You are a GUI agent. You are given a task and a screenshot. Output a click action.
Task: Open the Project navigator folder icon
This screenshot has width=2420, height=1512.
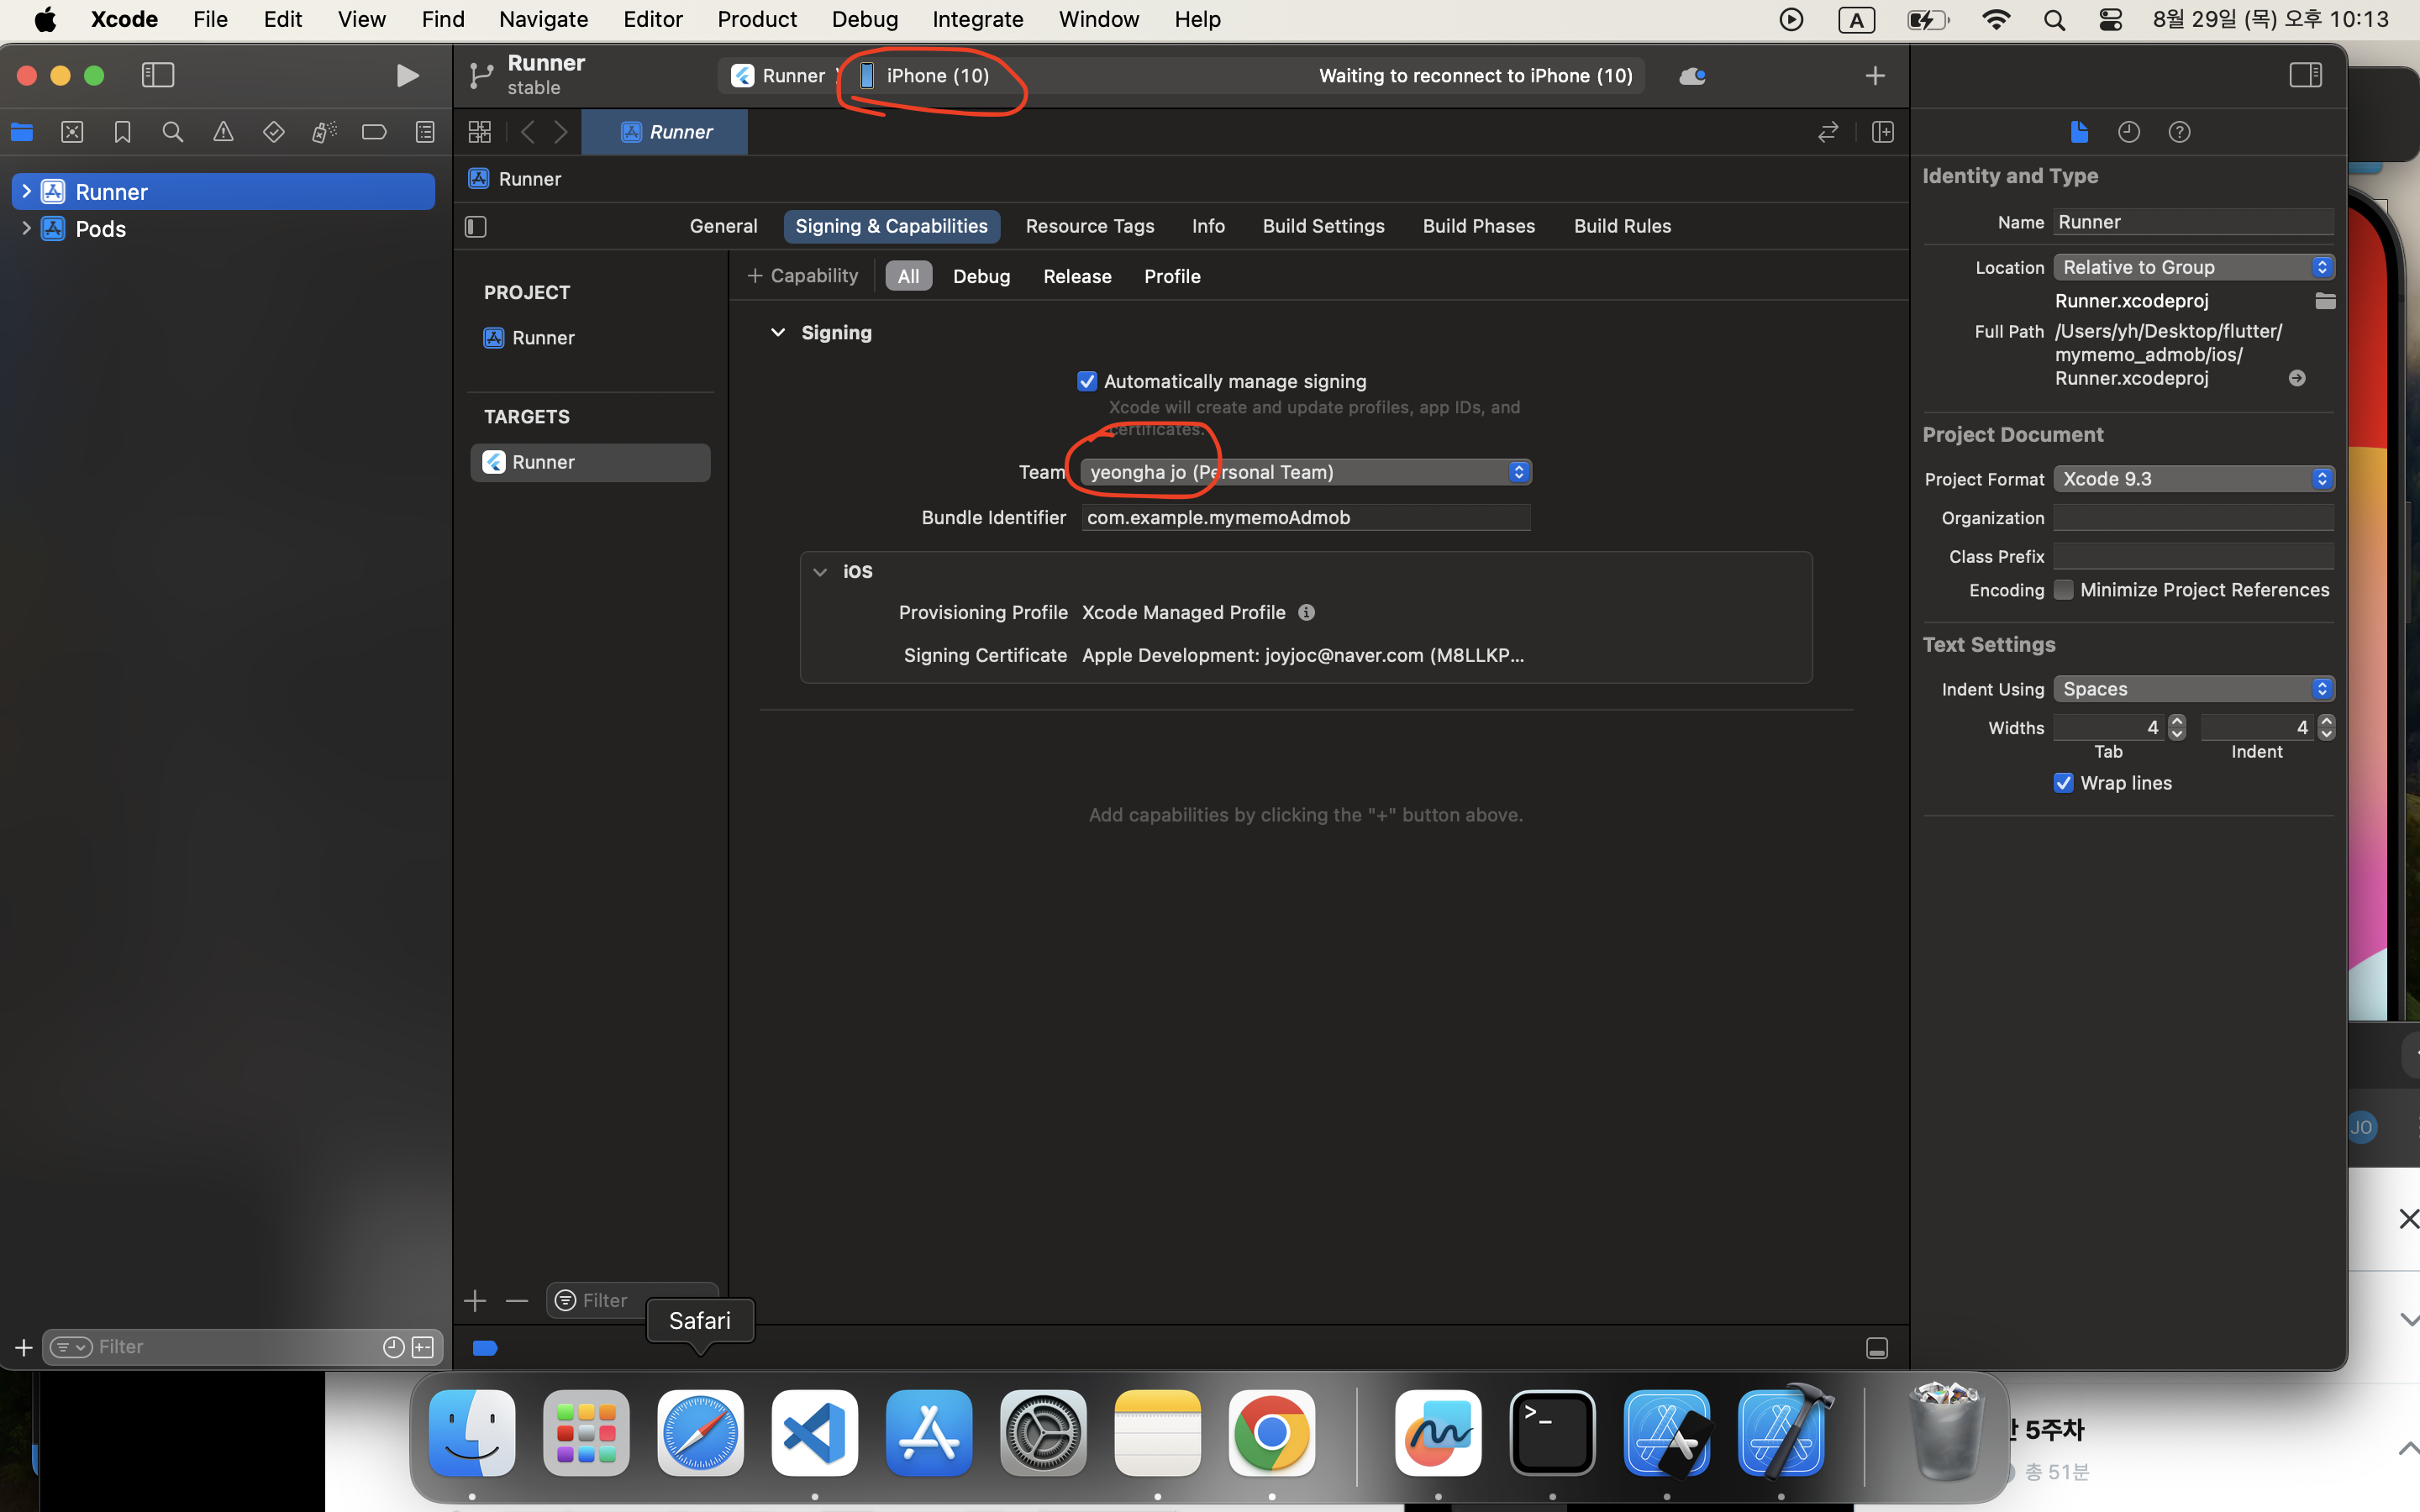(22, 132)
